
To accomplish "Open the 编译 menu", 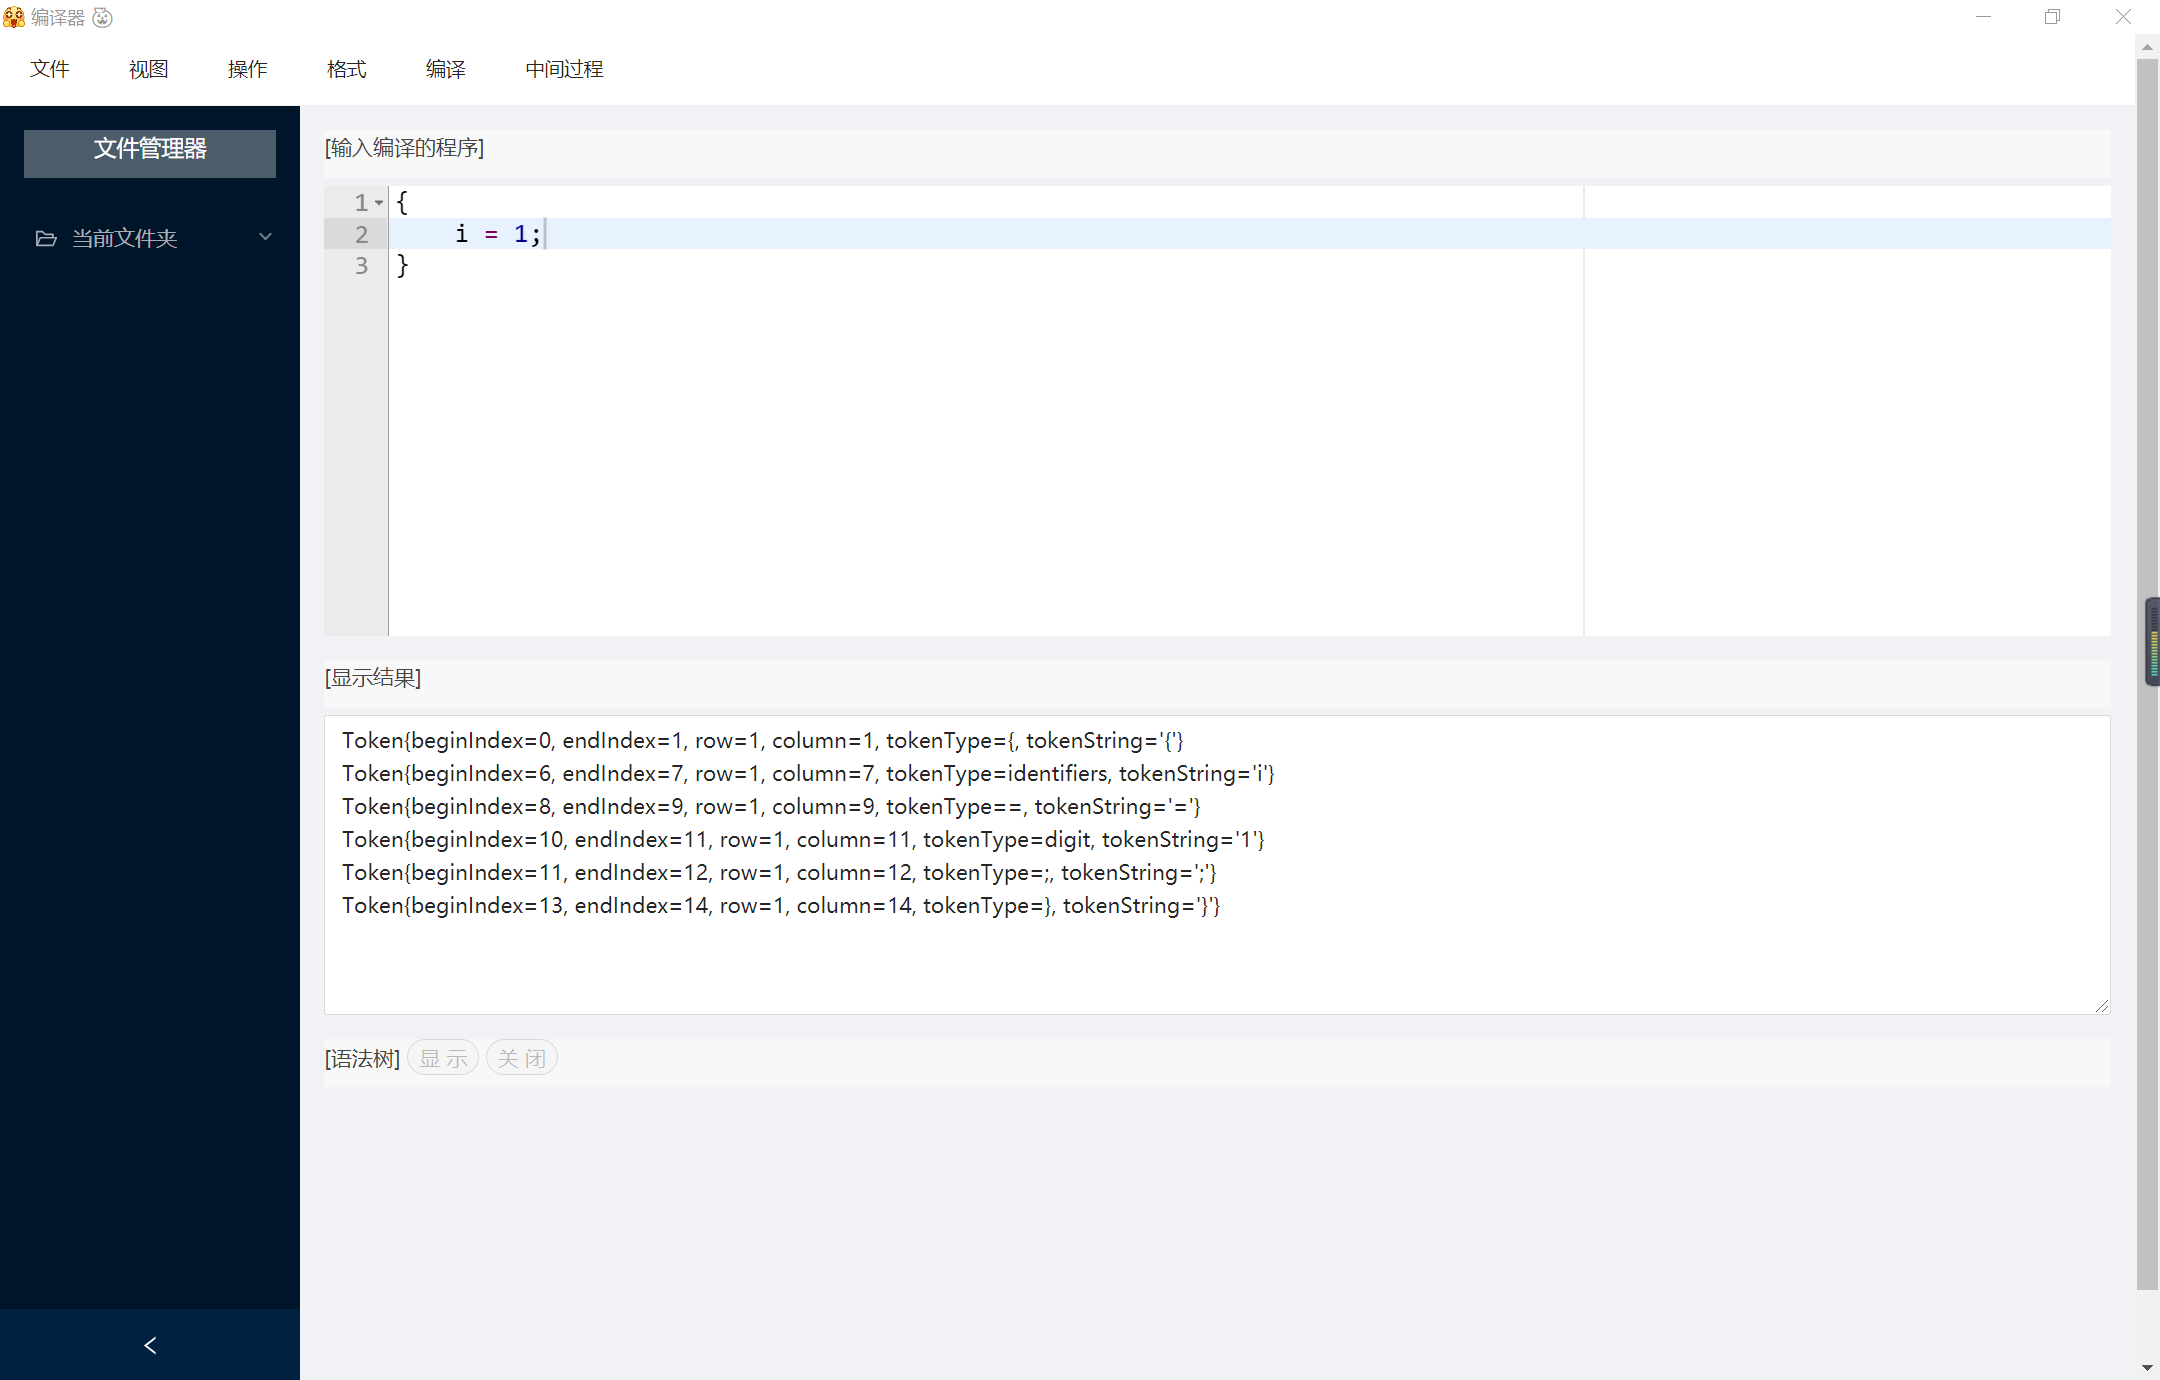I will [x=446, y=69].
